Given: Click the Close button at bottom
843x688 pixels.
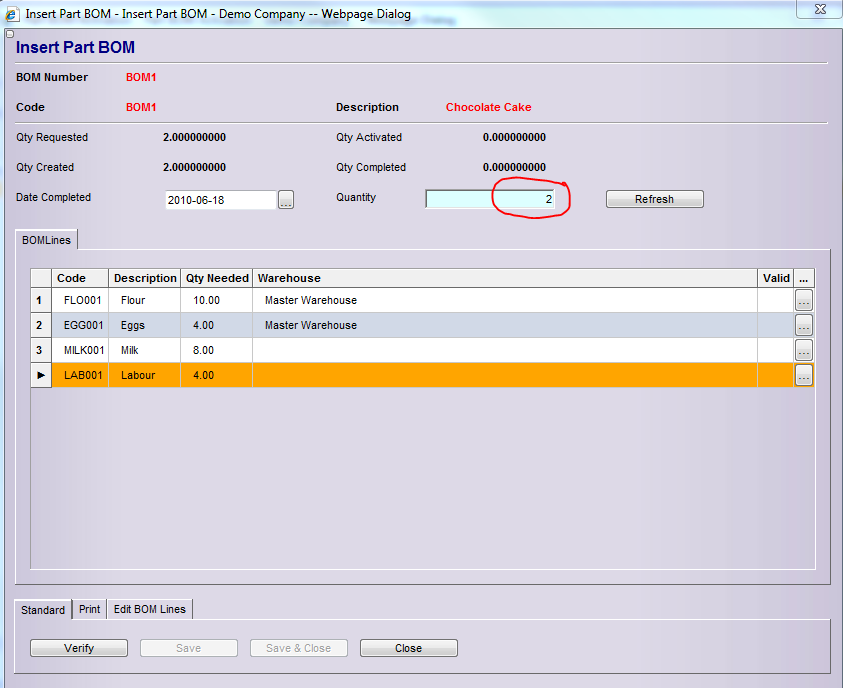Looking at the screenshot, I should pos(408,648).
